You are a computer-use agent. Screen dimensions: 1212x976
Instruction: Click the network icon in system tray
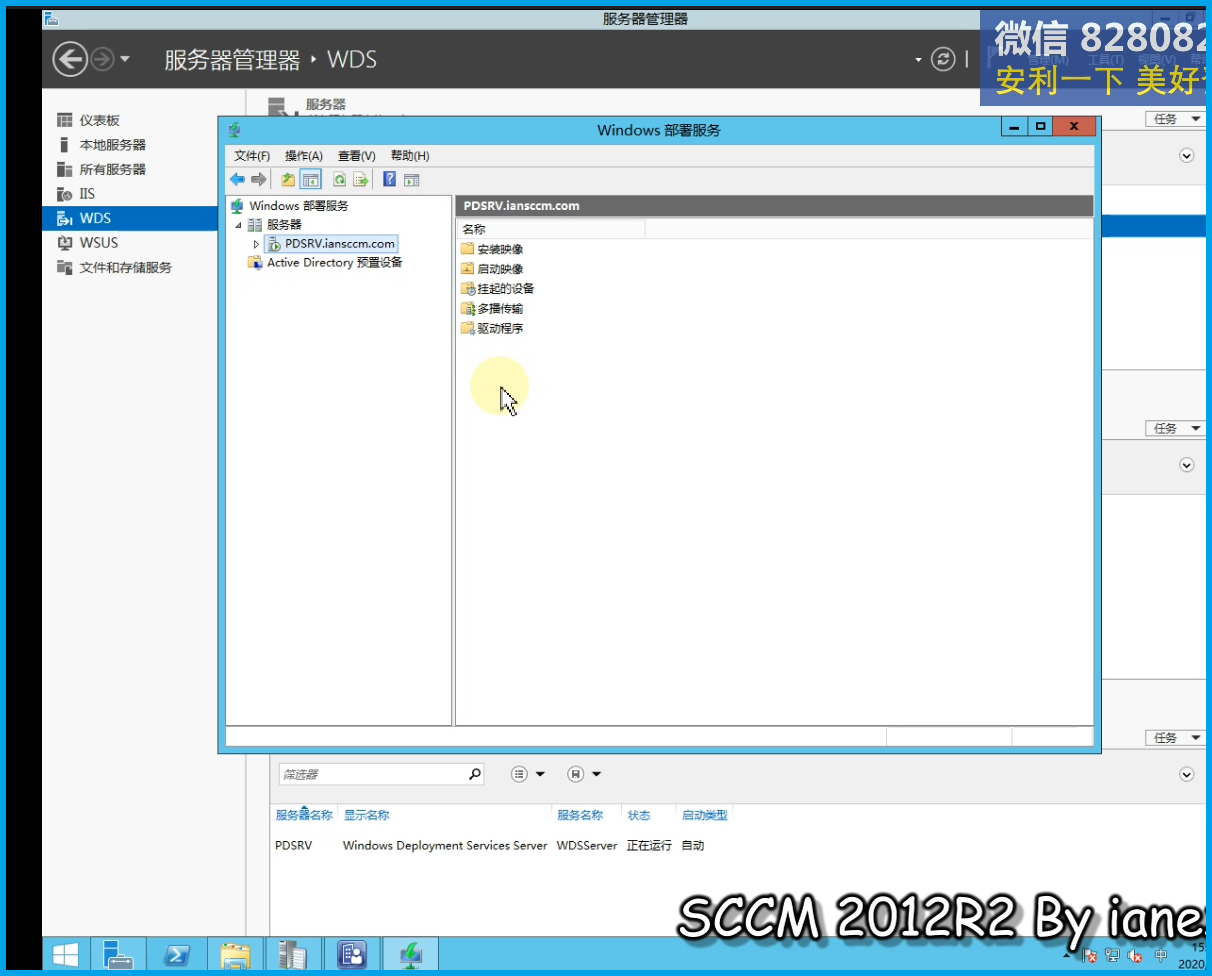coord(1113,956)
